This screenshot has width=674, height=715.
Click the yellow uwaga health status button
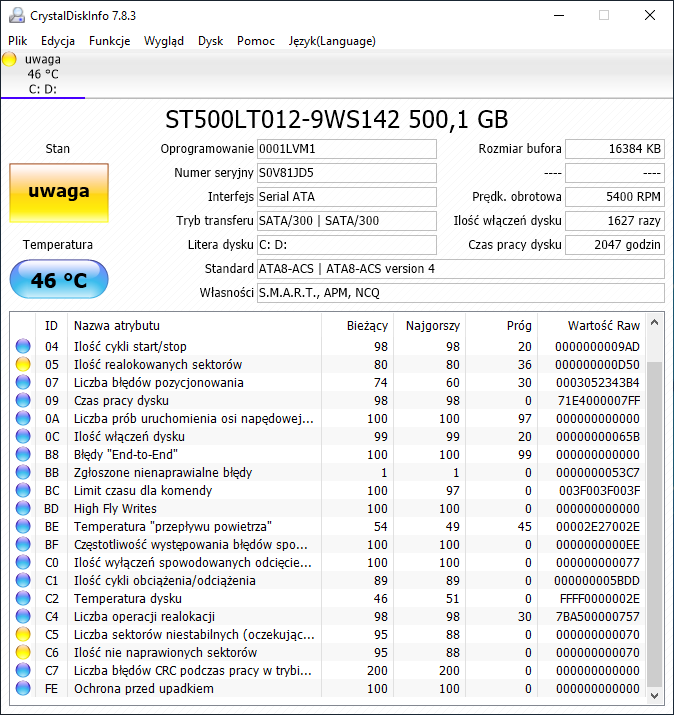pos(59,193)
